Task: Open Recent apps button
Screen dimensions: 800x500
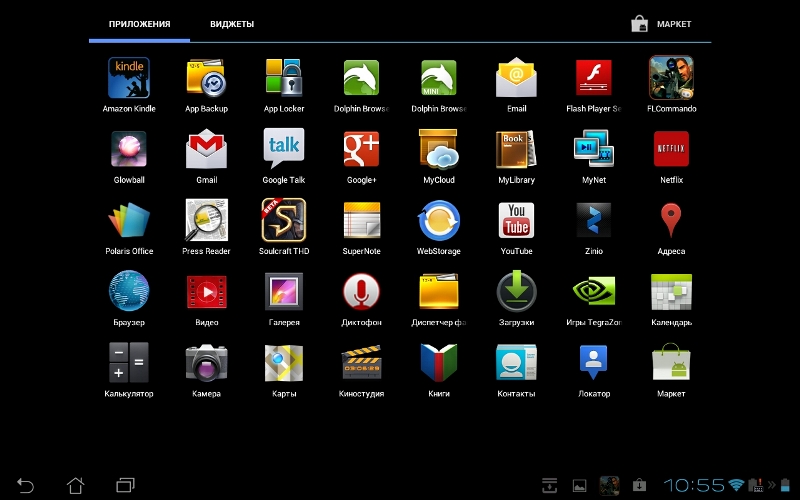Action: 126,485
